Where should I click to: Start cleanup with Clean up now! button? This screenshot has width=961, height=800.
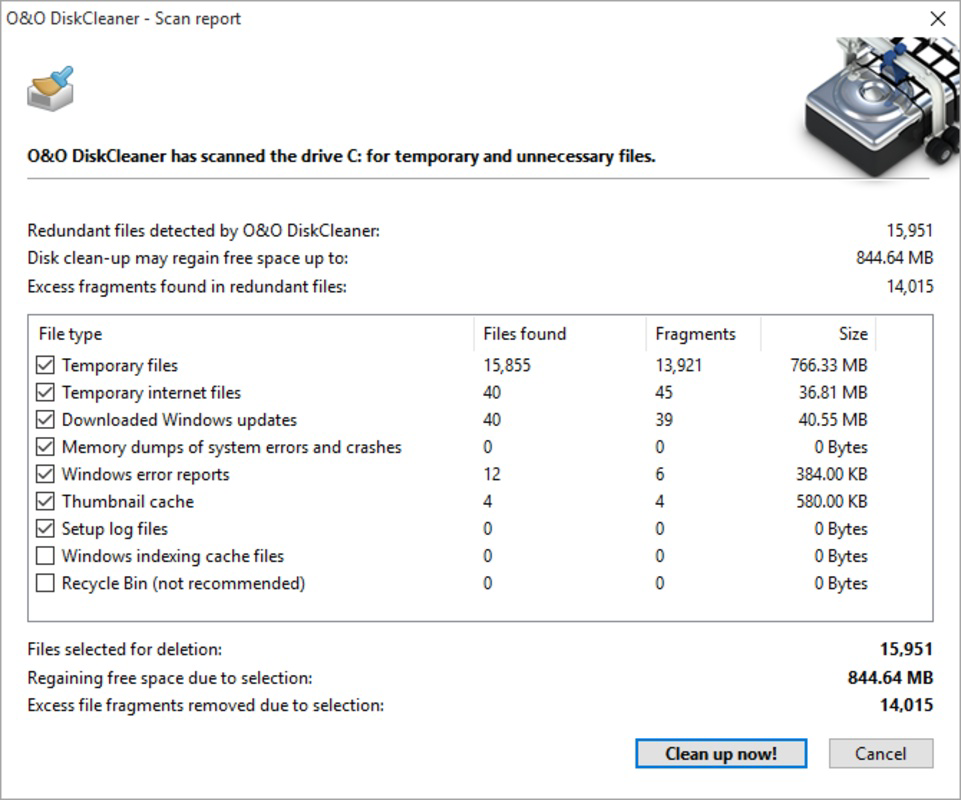tap(721, 753)
